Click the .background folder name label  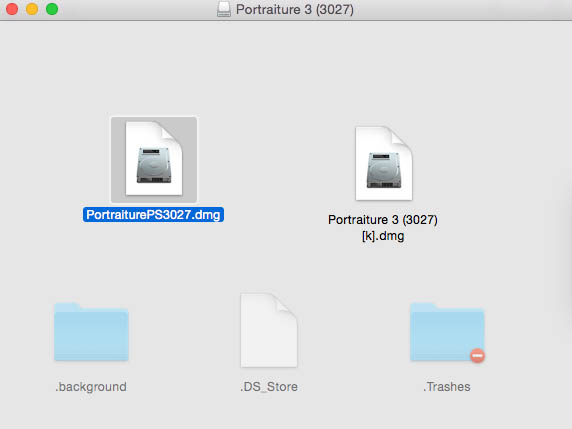point(91,386)
